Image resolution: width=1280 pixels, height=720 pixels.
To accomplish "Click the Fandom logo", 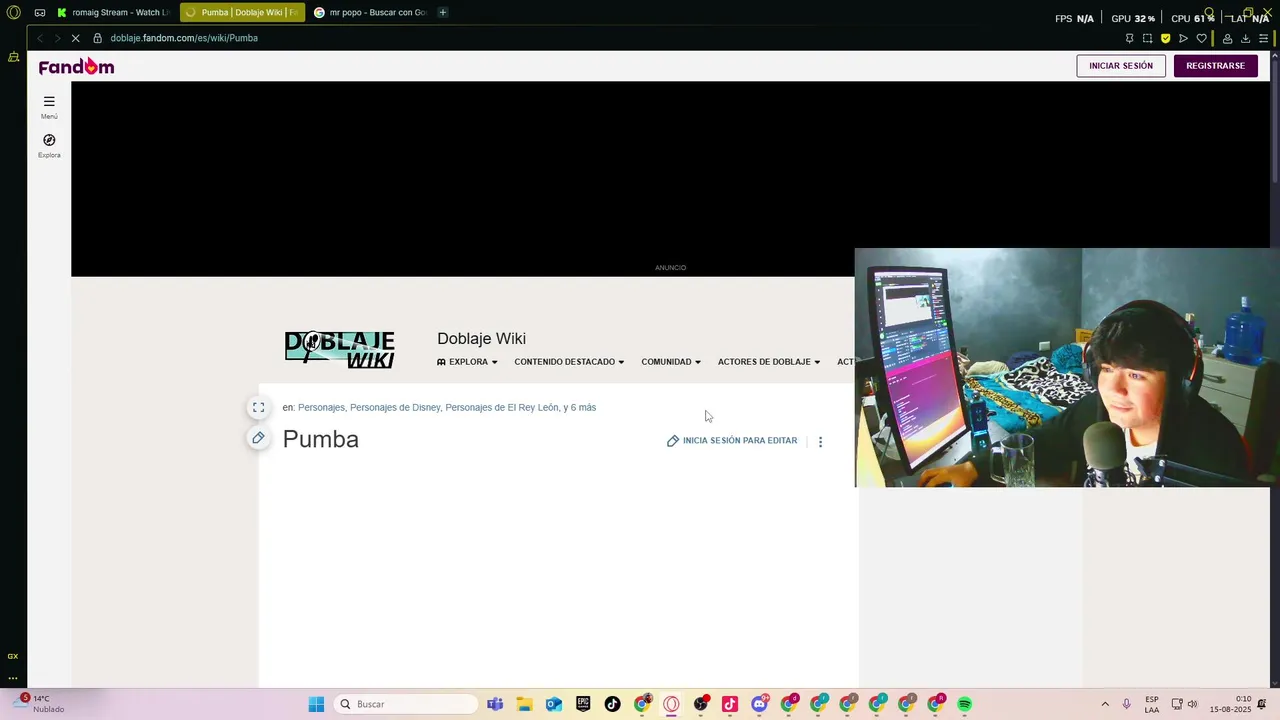I will pos(76,66).
